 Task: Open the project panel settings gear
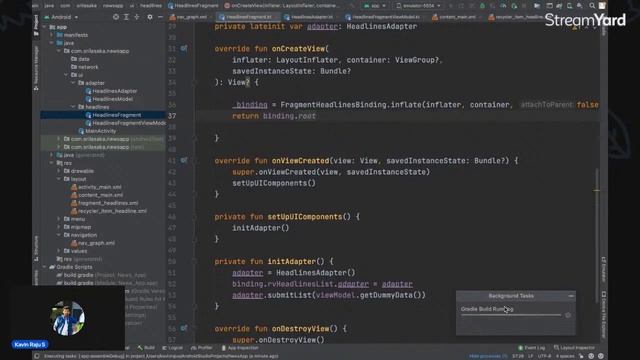[150, 17]
